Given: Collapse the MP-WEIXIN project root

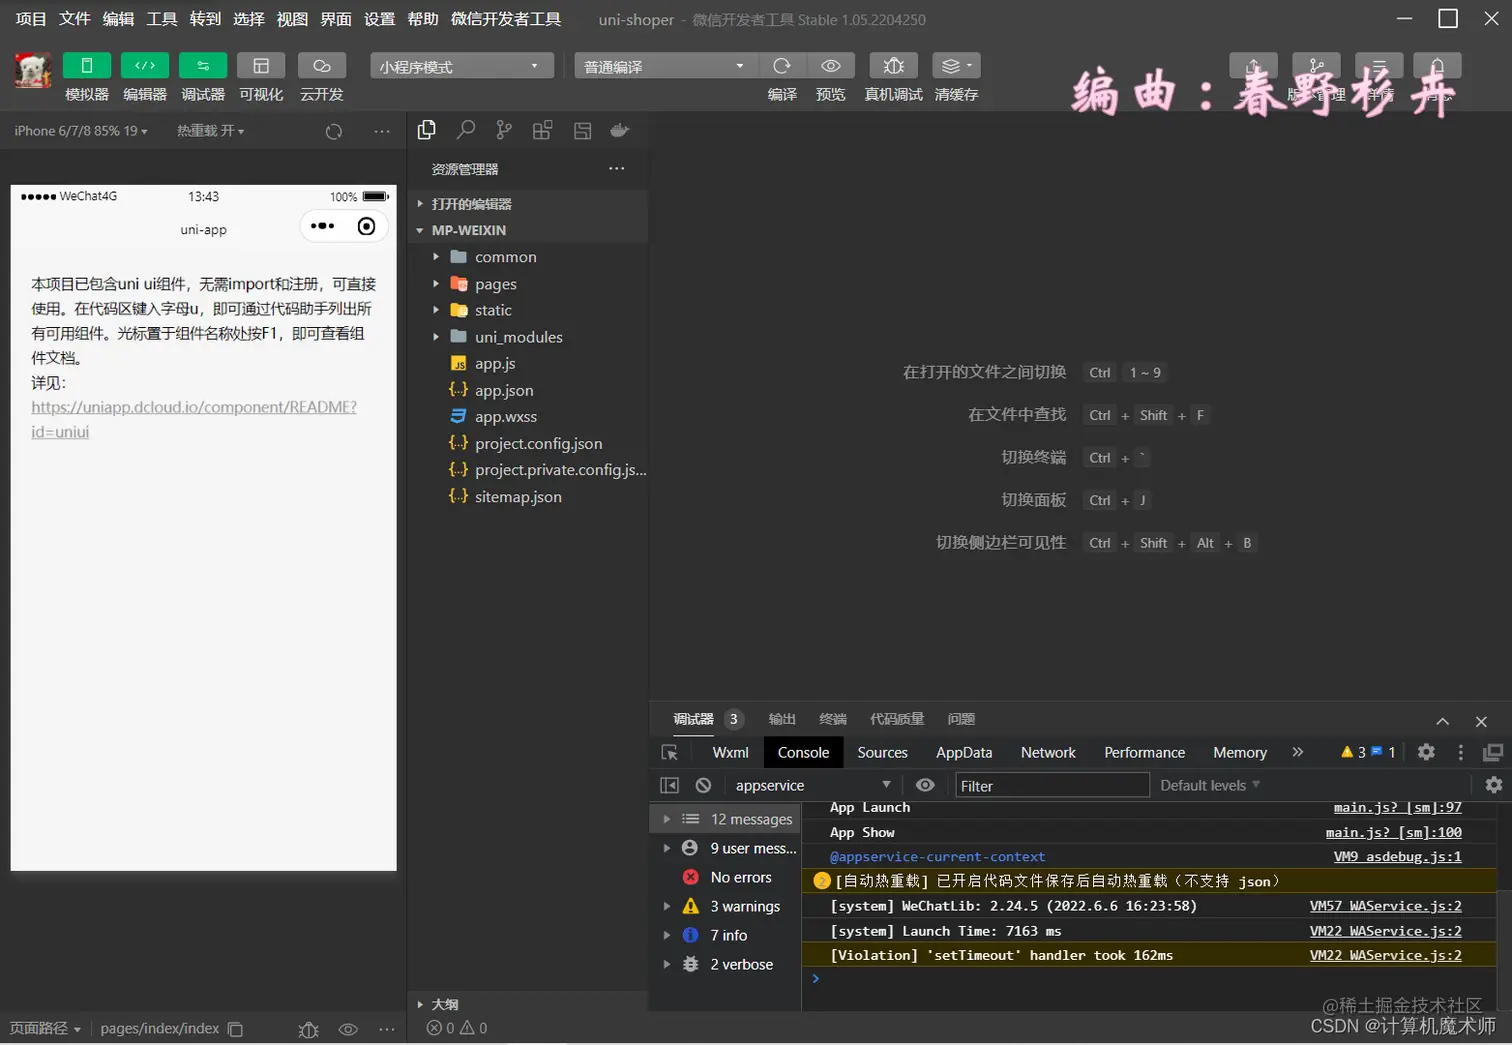Looking at the screenshot, I should 530,230.
